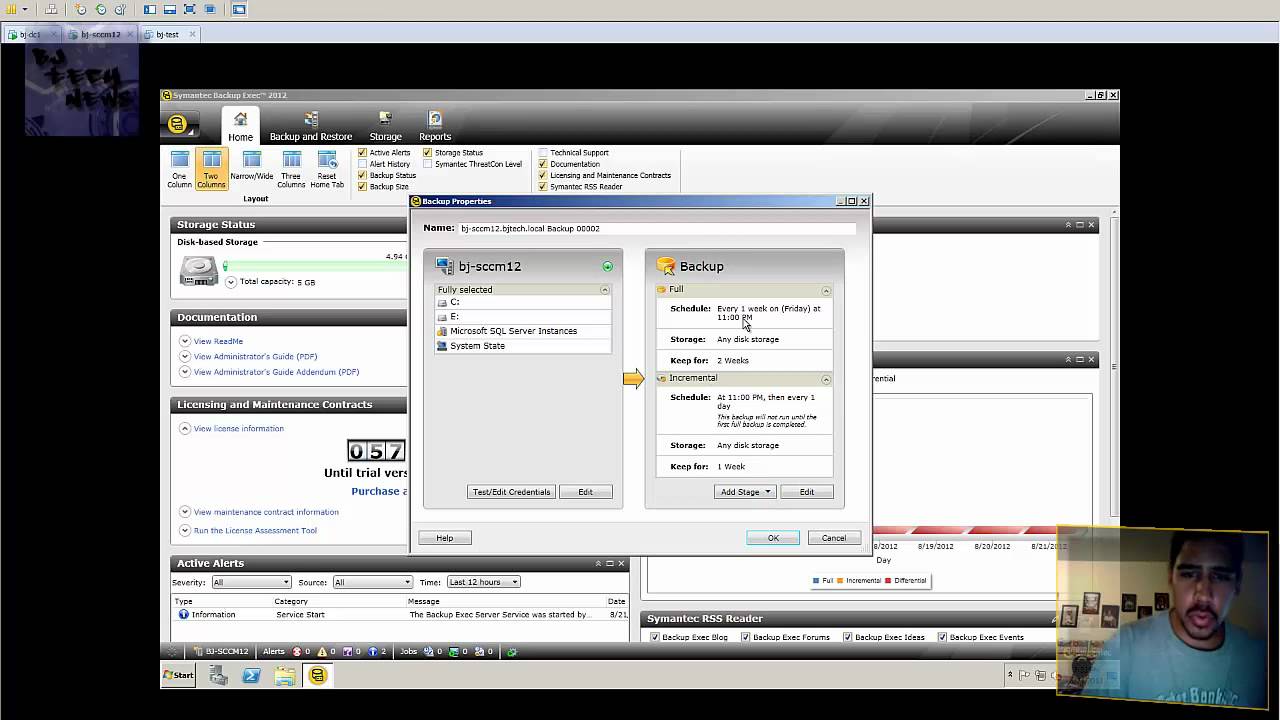Open Source dropdown in Active Alerts
The height and width of the screenshot is (720, 1280).
[x=372, y=582]
